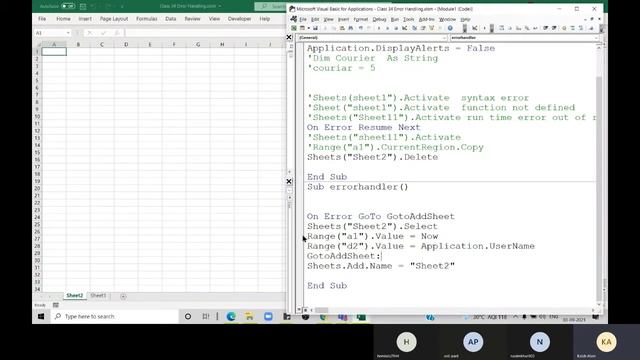Switch to the Sheet1 worksheet tab

98,296
